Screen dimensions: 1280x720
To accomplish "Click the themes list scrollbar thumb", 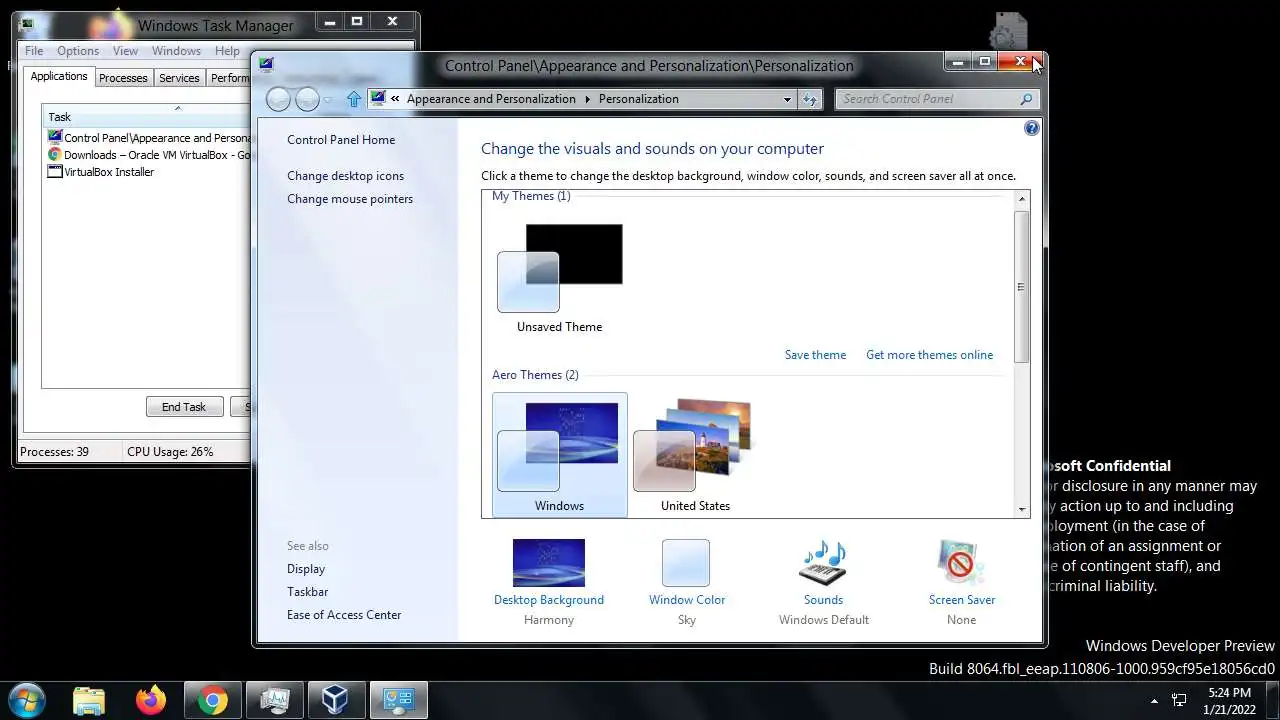I will pos(1022,286).
